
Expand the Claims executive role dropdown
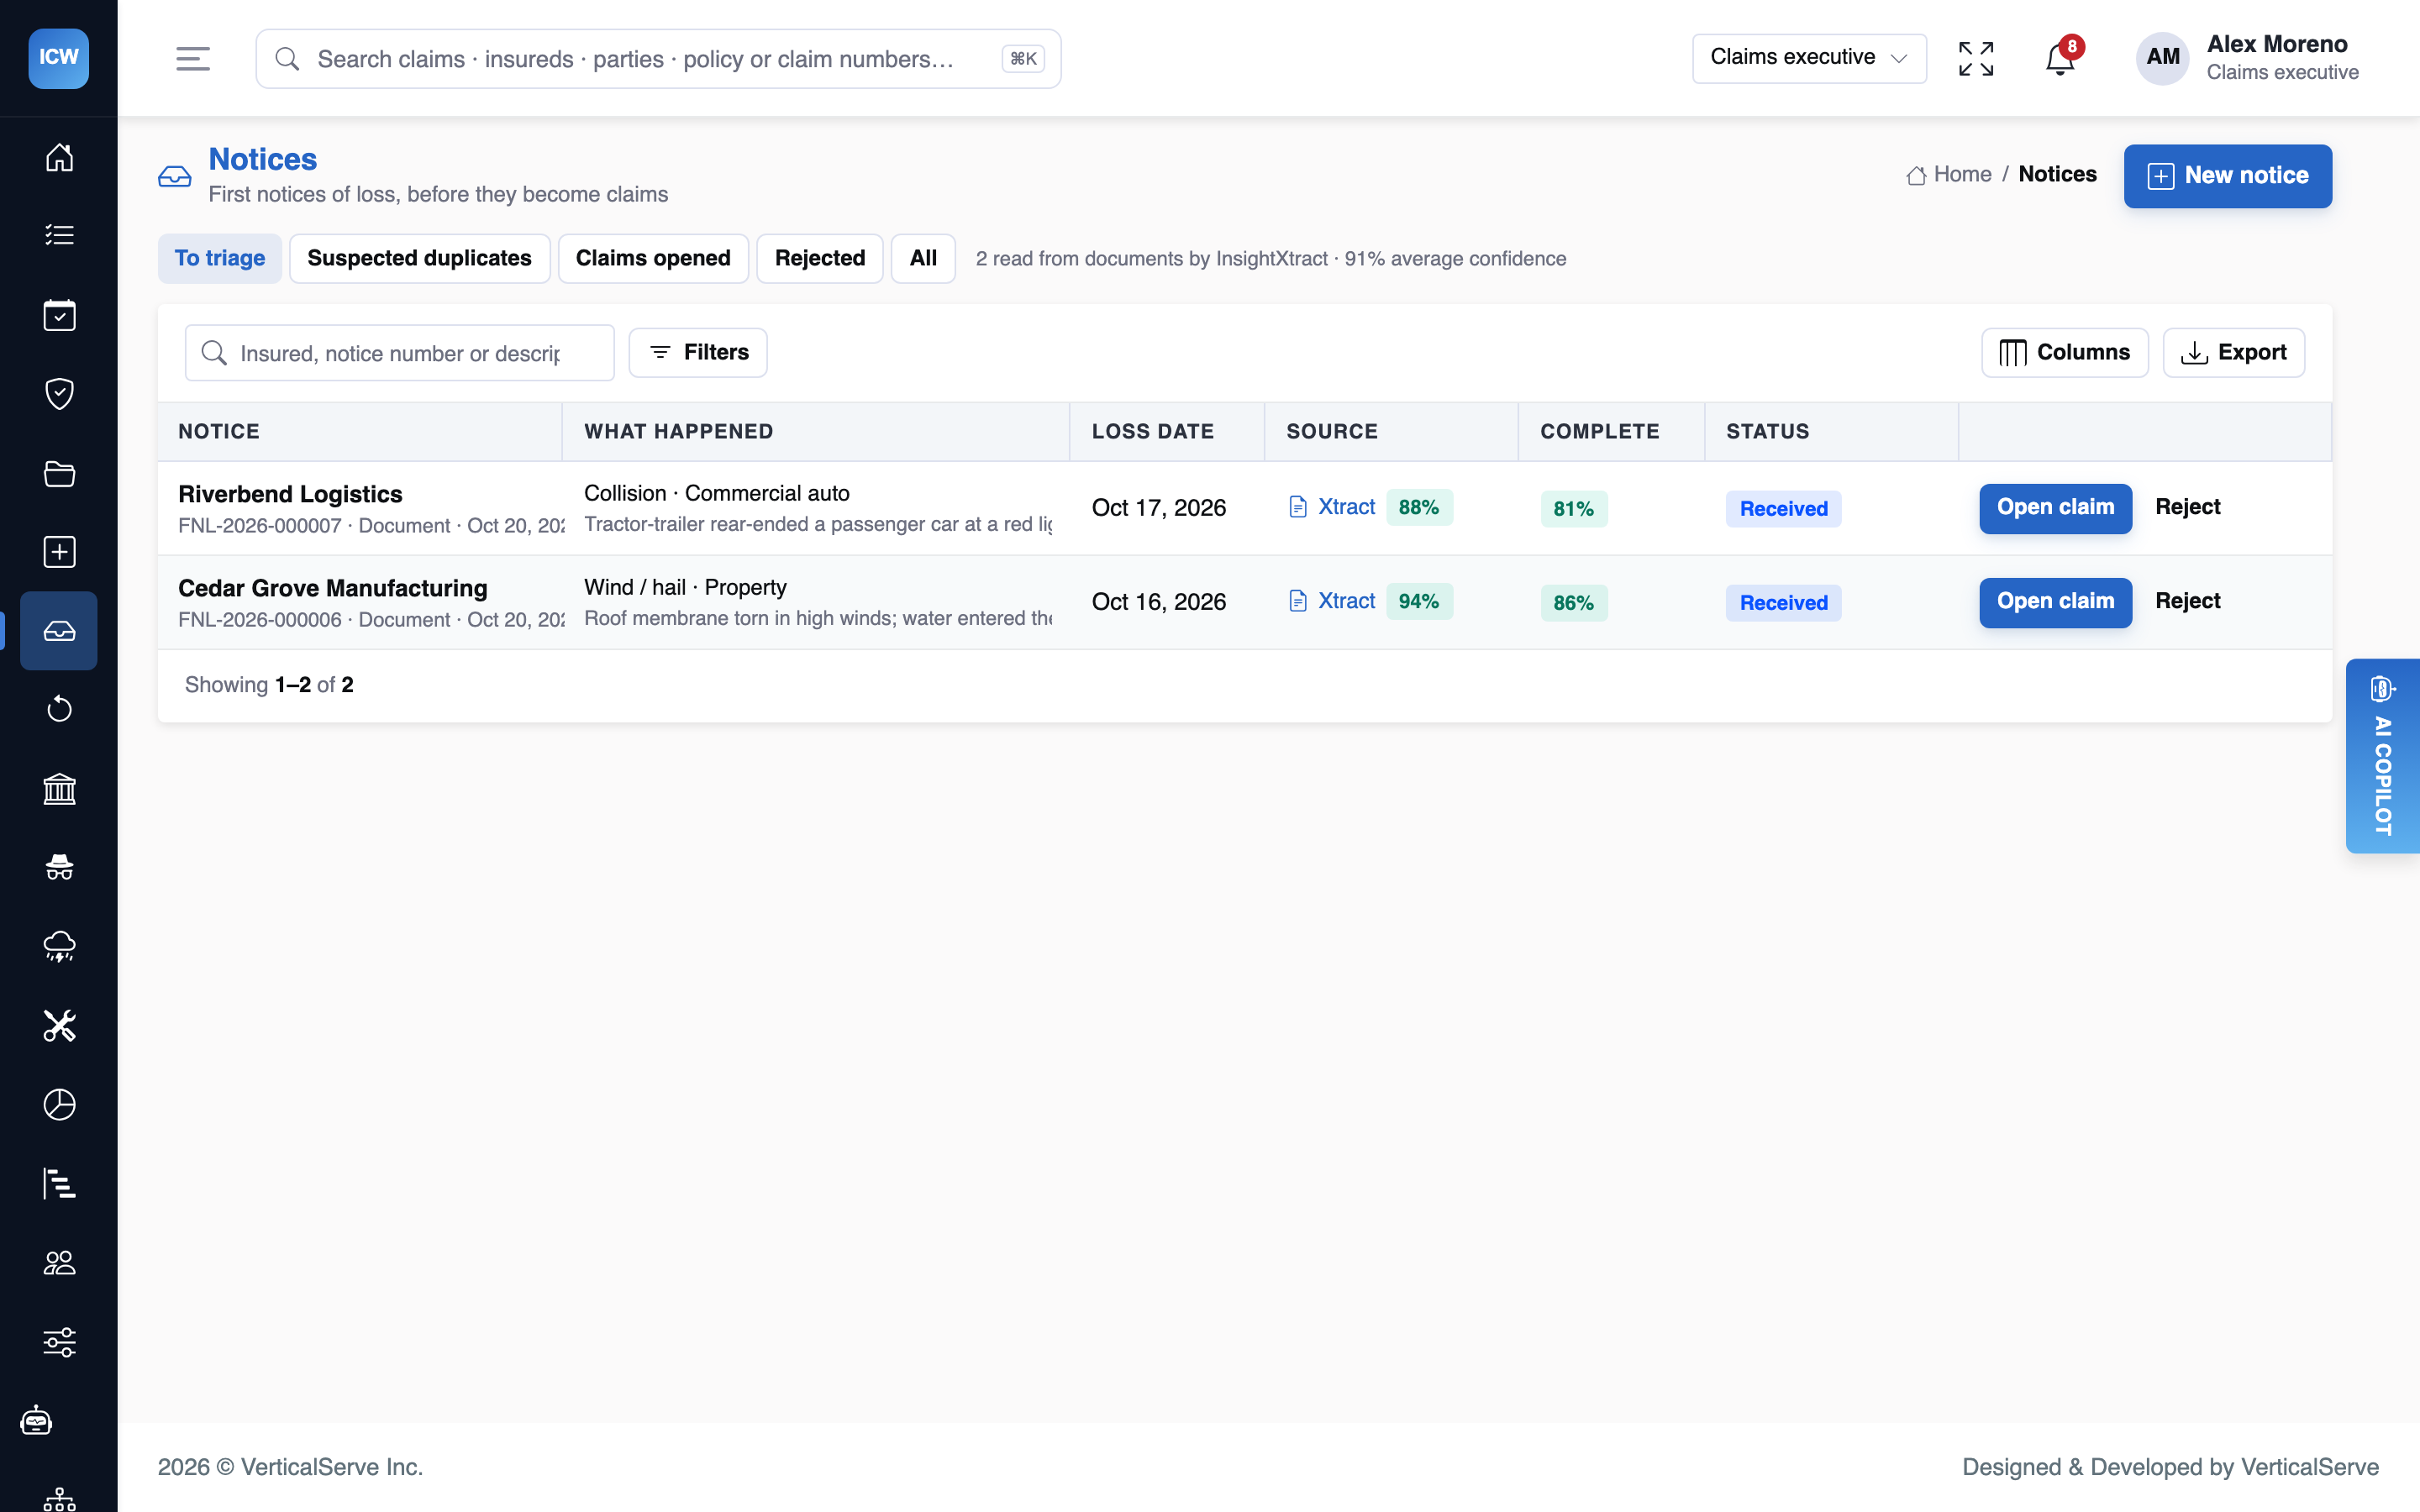(1809, 58)
